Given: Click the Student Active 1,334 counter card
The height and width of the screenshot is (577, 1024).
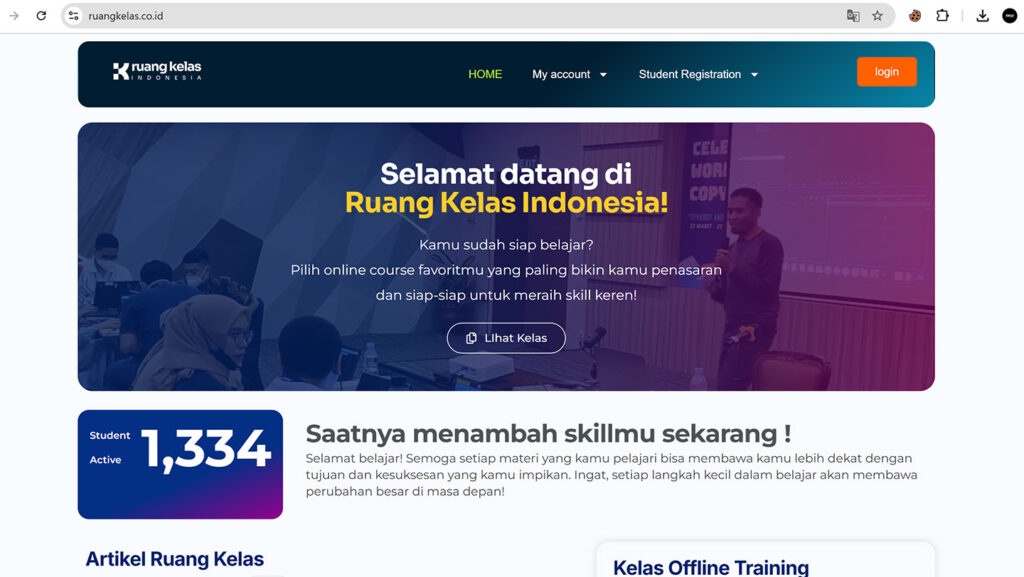Looking at the screenshot, I should tap(180, 464).
